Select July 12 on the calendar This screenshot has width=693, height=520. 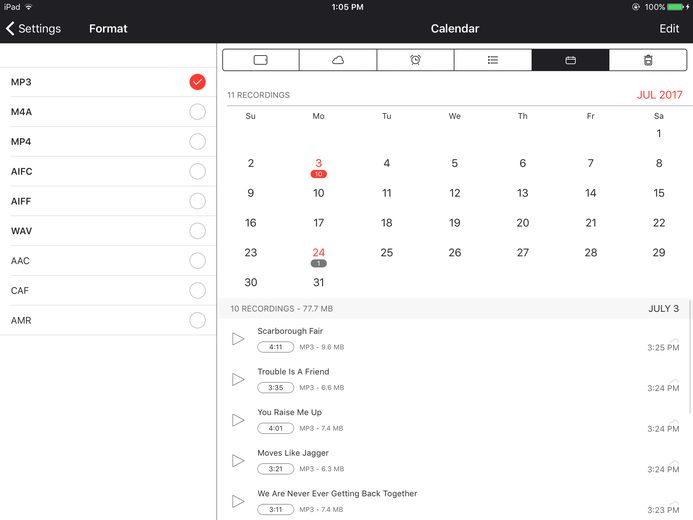pos(454,193)
